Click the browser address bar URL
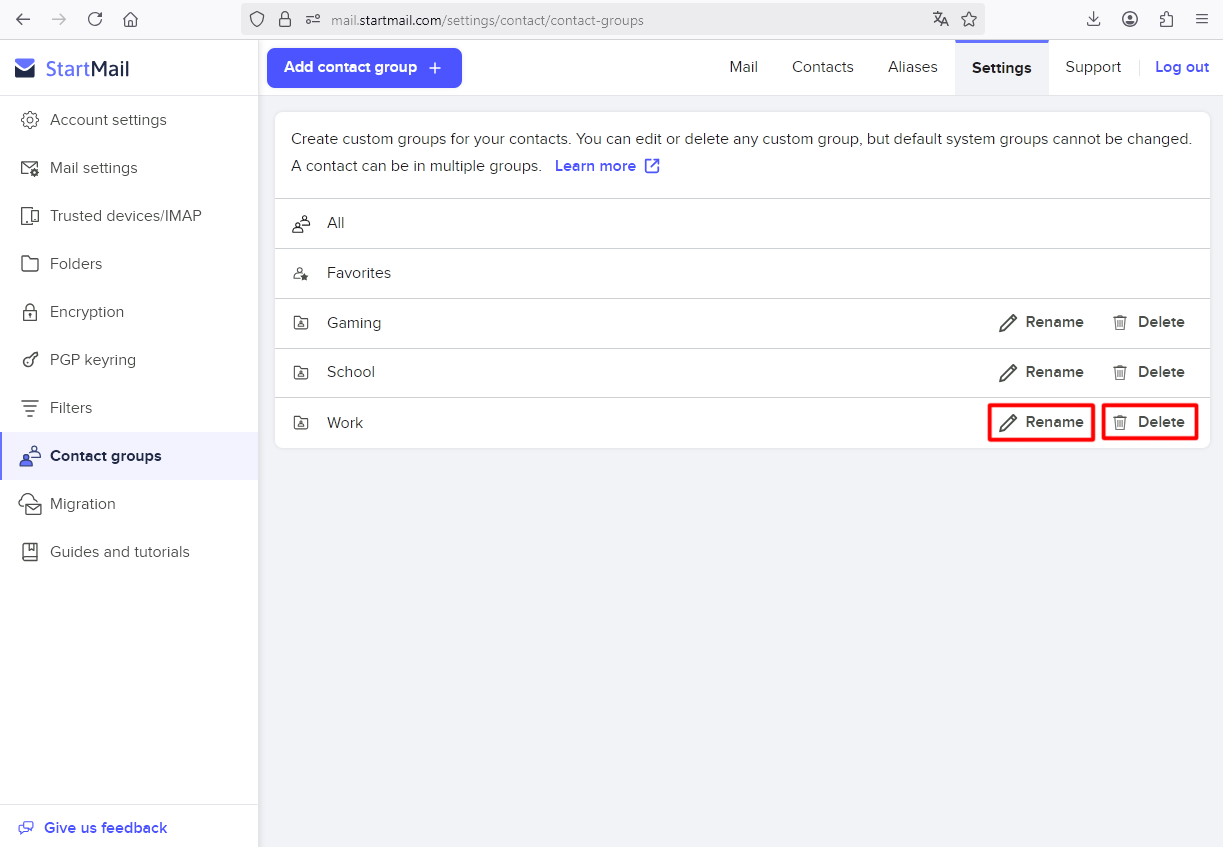Viewport: 1223px width, 847px height. click(x=487, y=20)
